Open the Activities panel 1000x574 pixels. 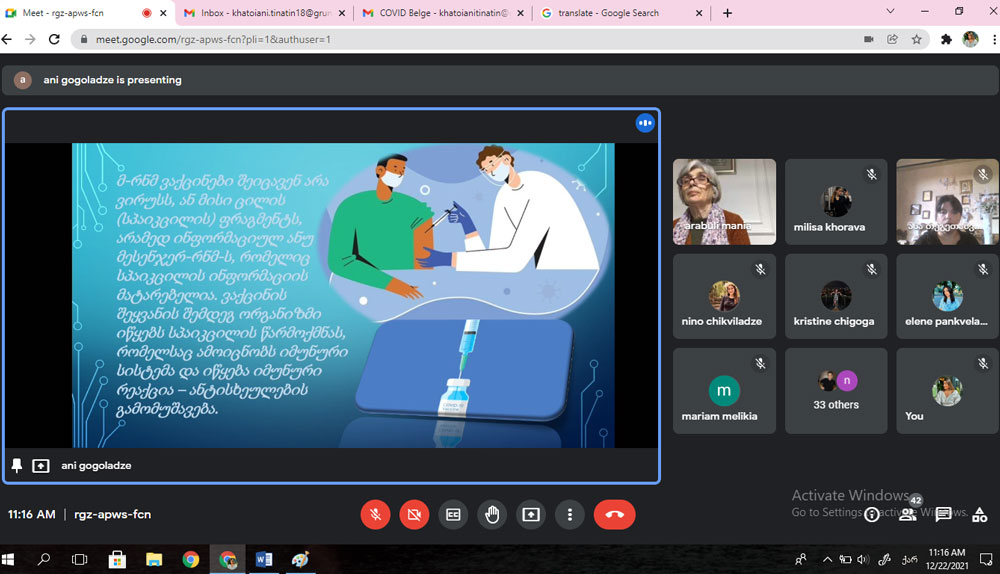click(979, 514)
